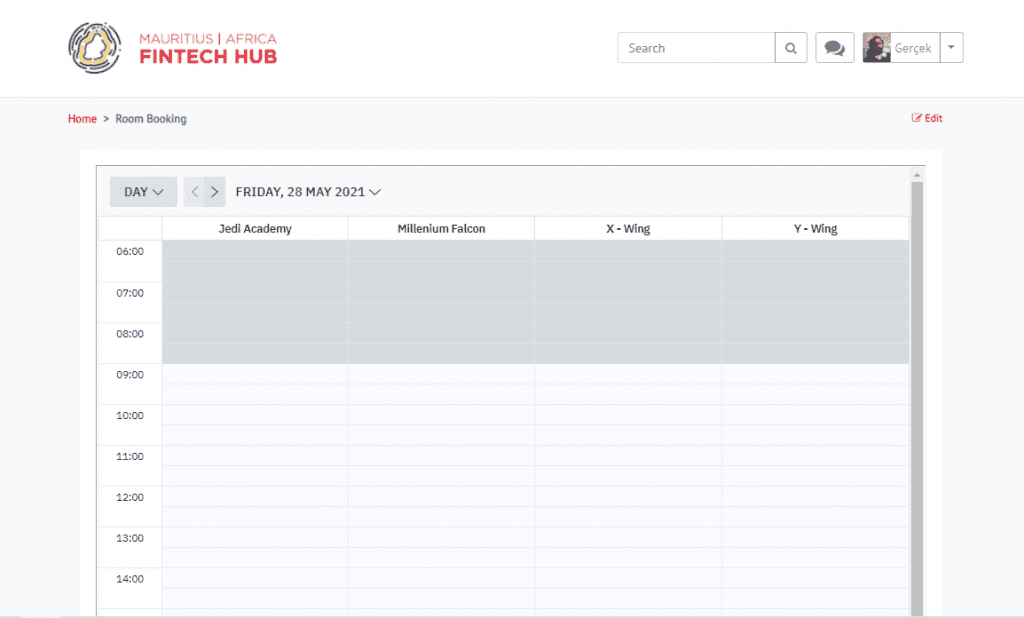Click the Gerçek user avatar picture
The image size is (1024, 618).
click(x=876, y=48)
